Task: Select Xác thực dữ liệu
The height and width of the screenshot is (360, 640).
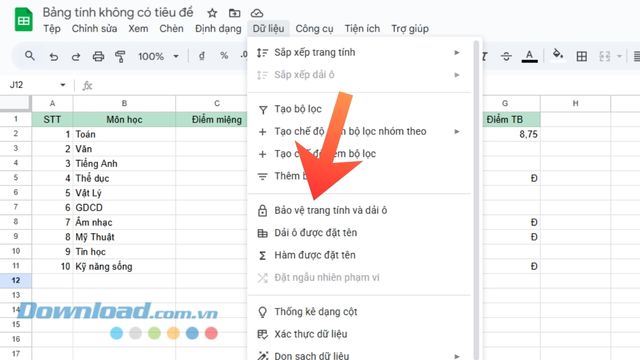Action: [359, 334]
